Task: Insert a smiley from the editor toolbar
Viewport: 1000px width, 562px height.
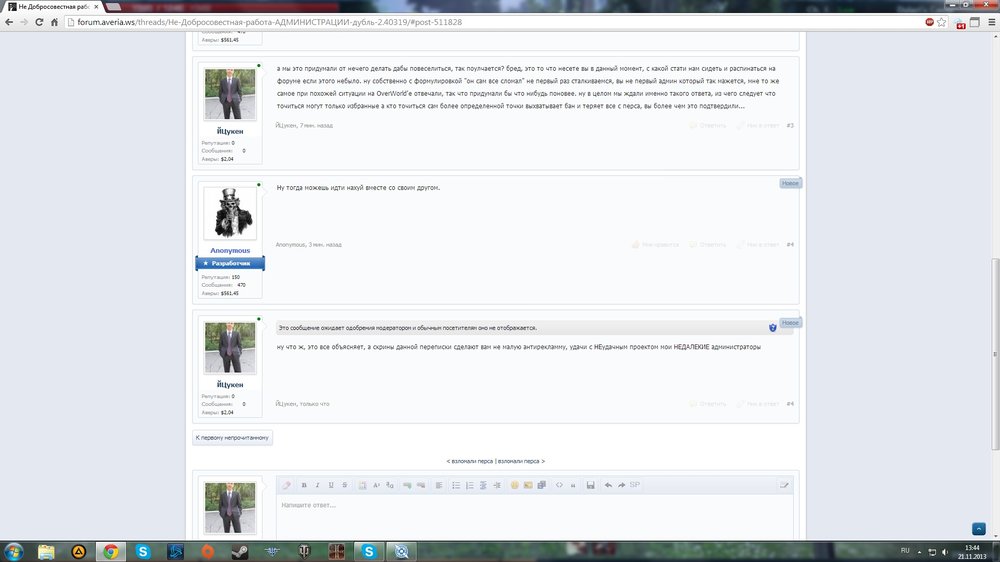Action: [x=515, y=485]
